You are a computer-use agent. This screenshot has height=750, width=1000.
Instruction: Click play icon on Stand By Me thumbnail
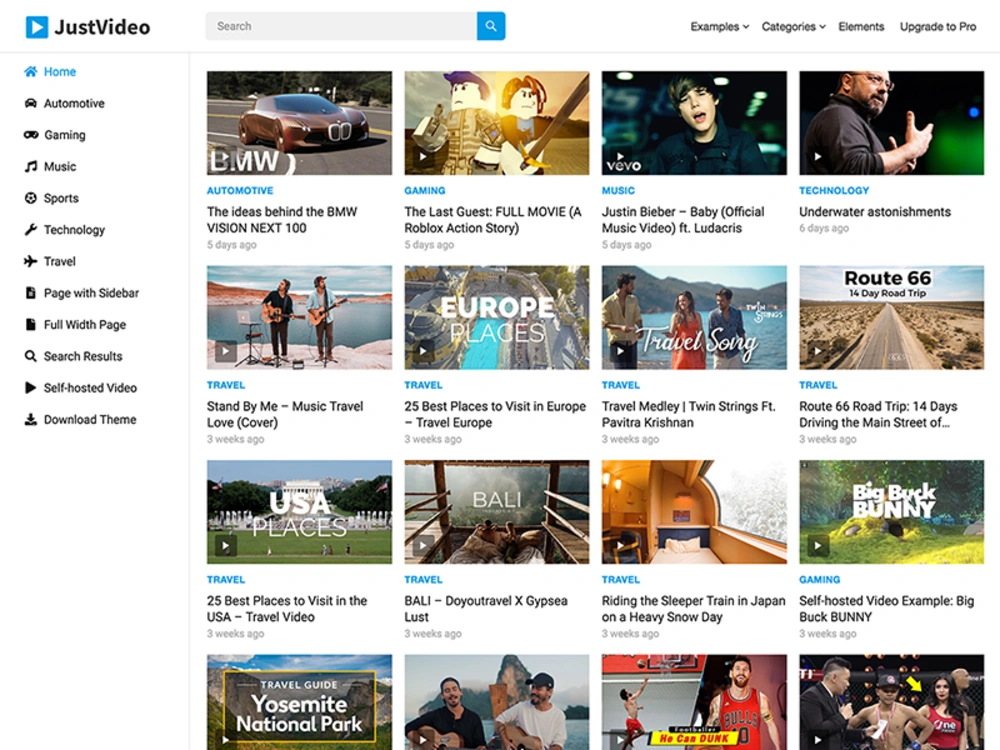click(225, 351)
